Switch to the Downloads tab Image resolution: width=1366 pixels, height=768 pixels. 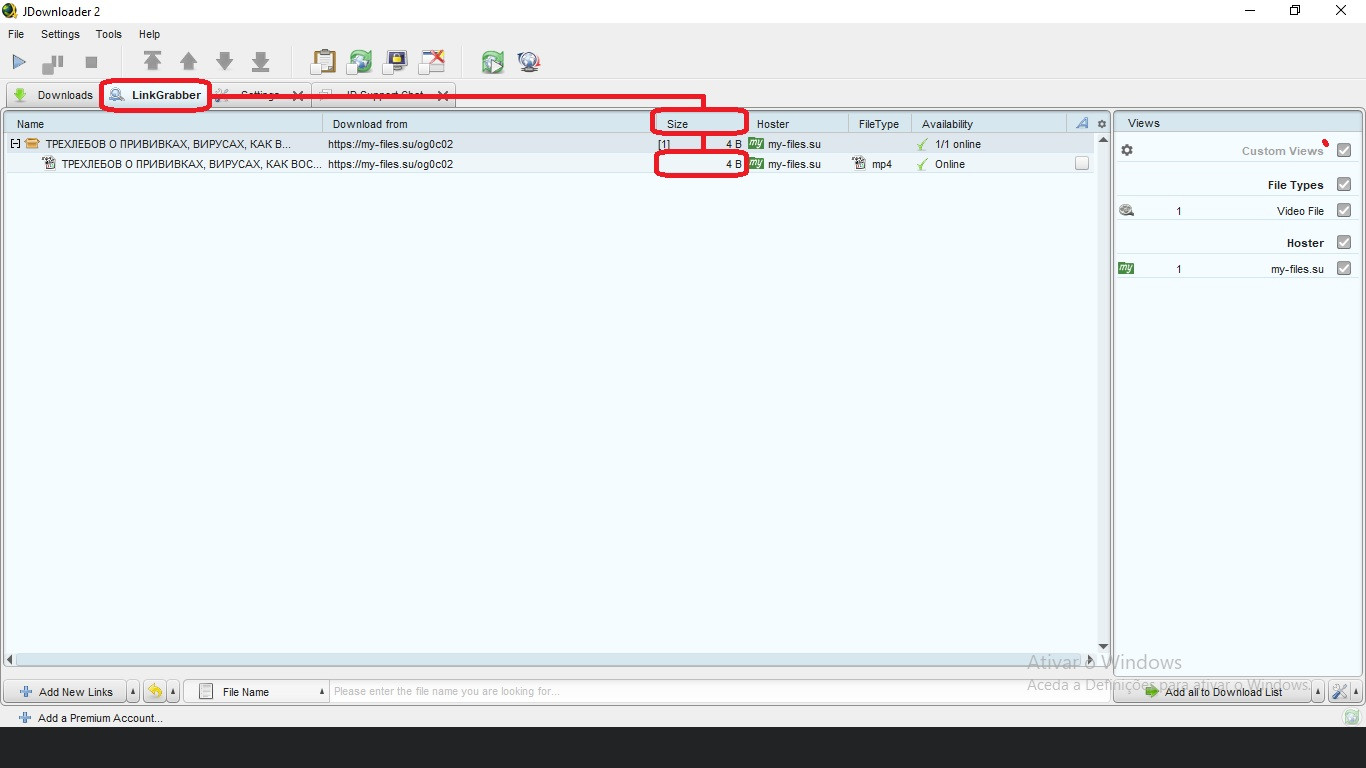(x=52, y=95)
